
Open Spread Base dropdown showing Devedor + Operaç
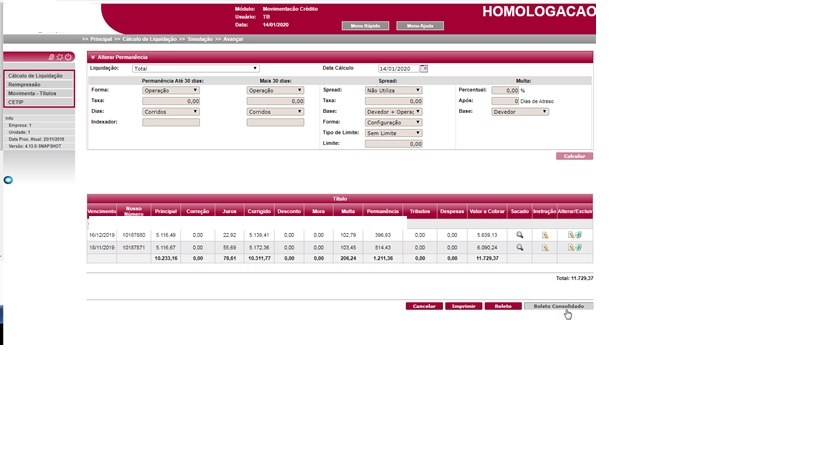click(x=393, y=112)
